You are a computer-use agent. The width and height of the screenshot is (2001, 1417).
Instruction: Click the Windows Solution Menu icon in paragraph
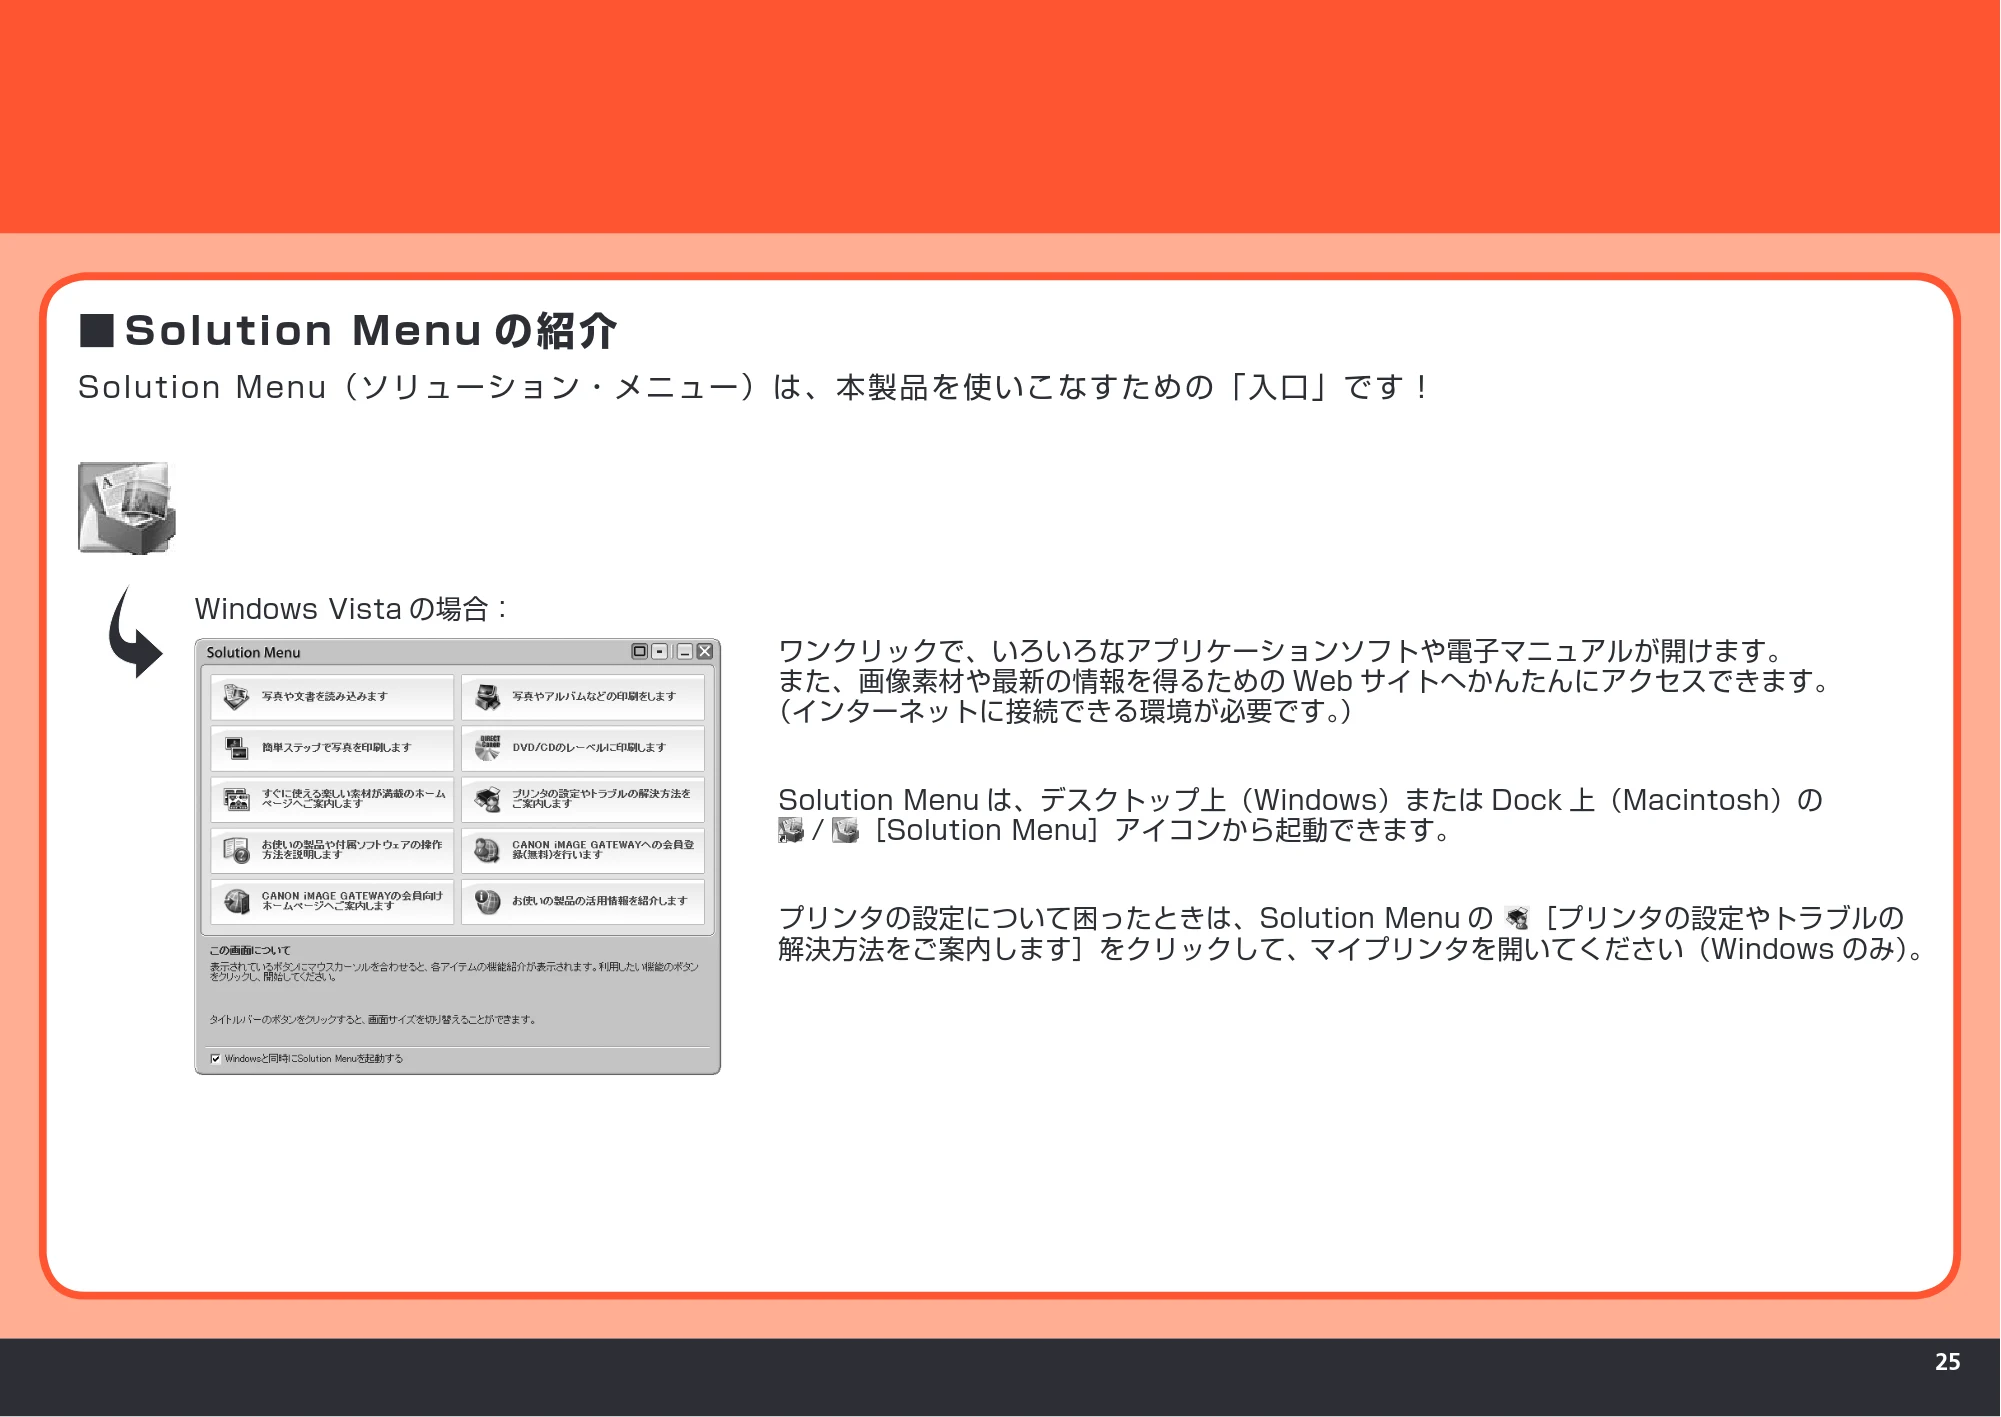coord(791,830)
